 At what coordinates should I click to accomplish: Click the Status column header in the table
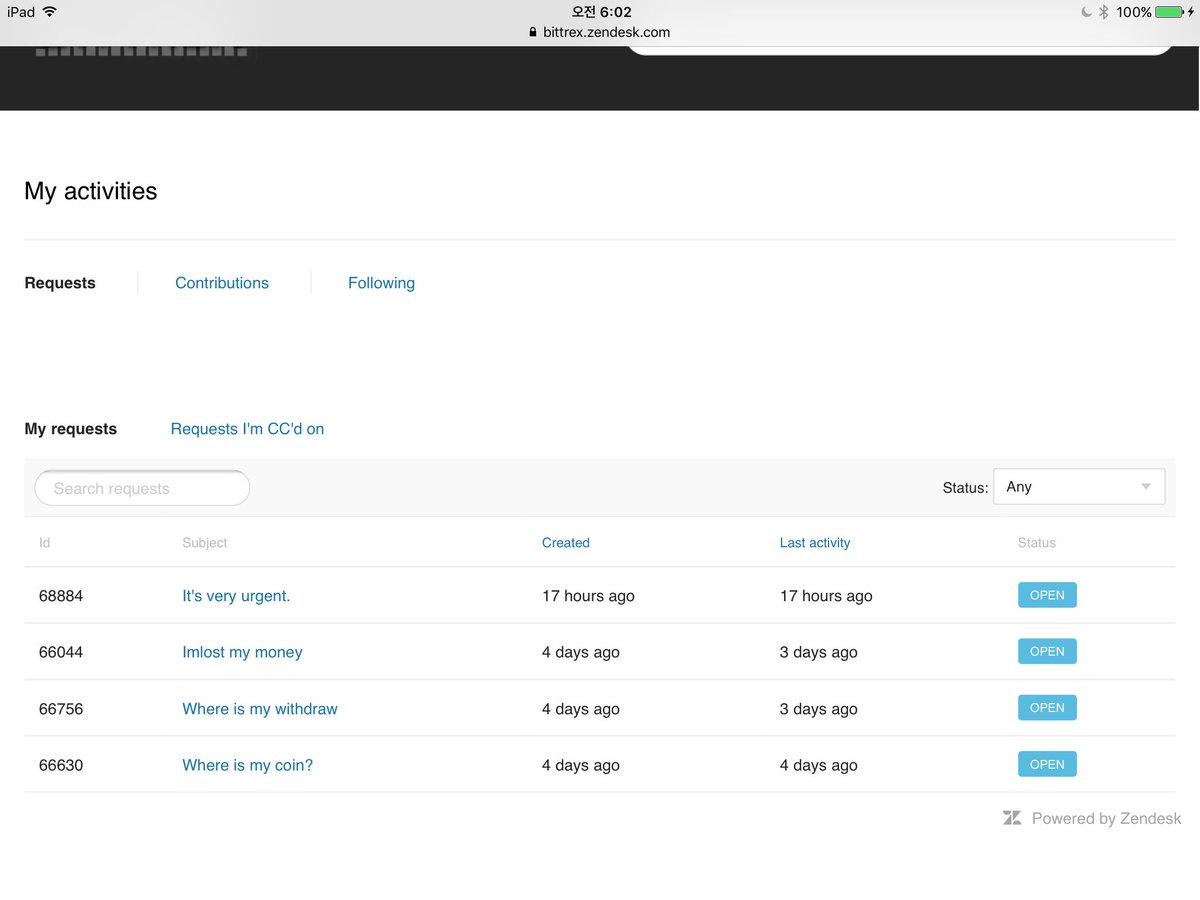[x=1037, y=543]
